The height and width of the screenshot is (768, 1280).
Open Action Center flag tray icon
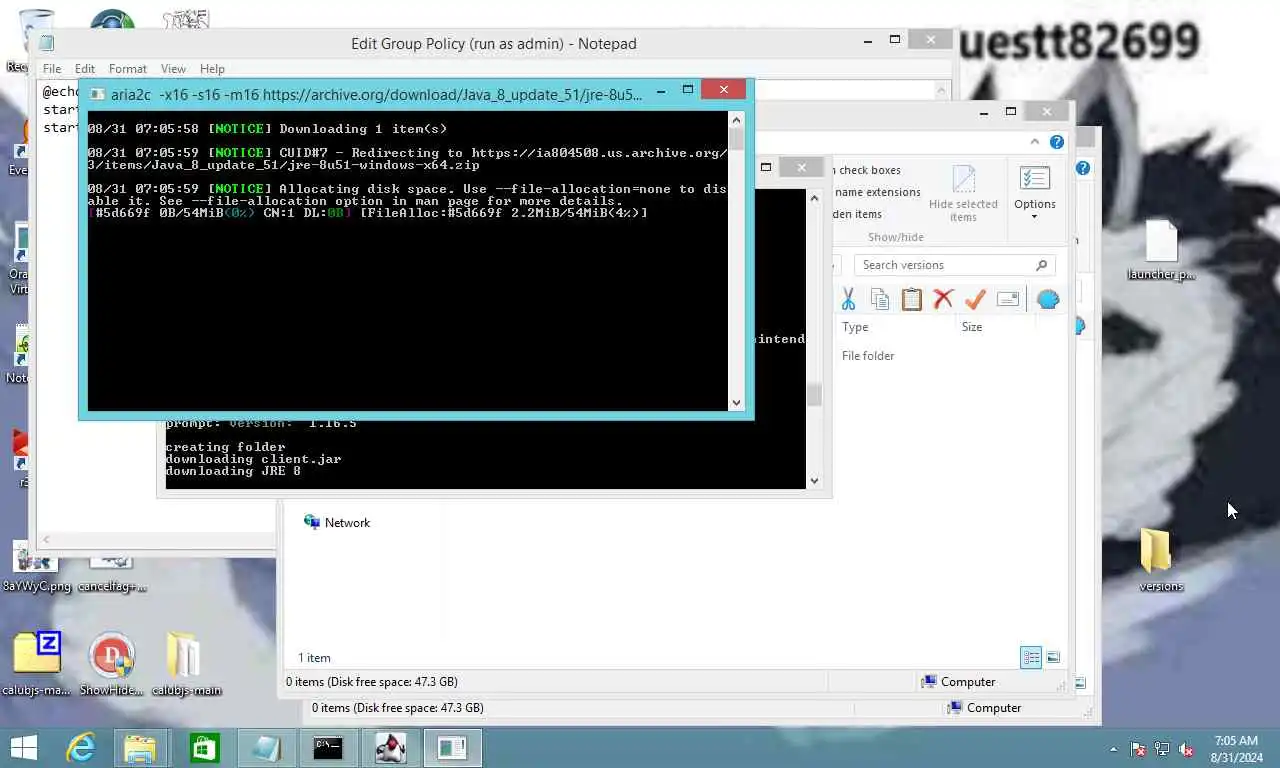pos(1138,749)
